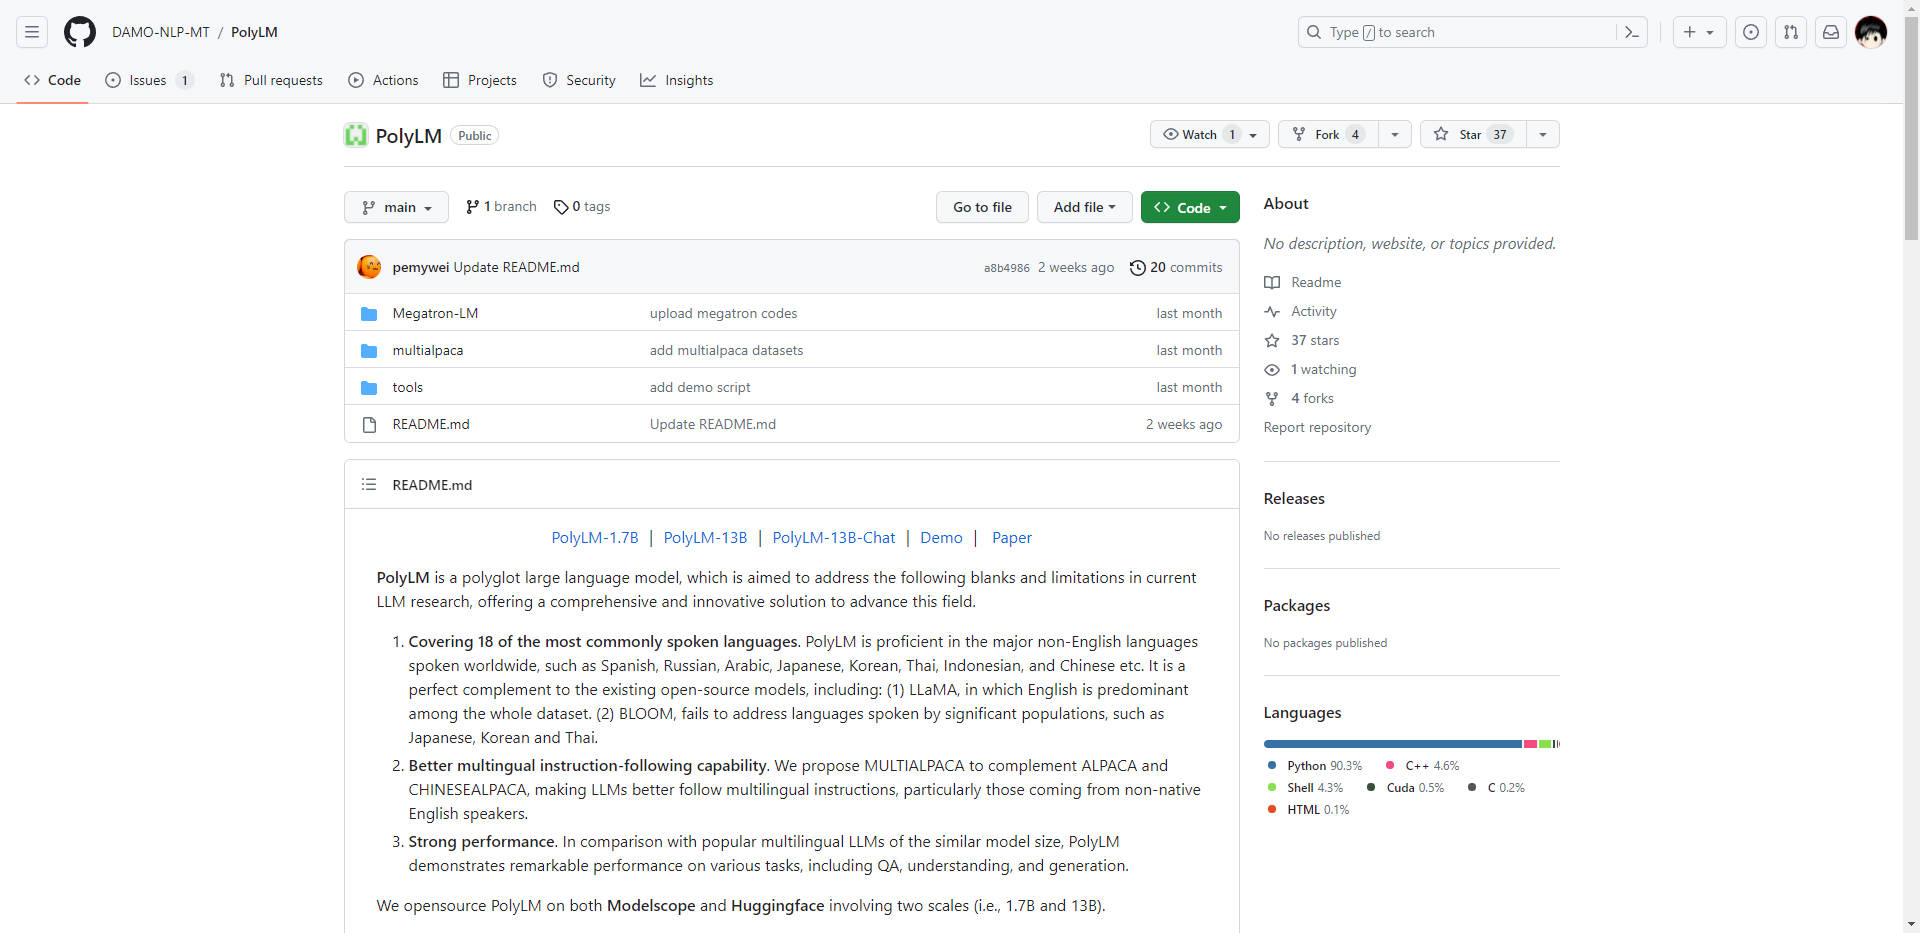Star the PolyLM repository
The image size is (1920, 933).
1472,135
